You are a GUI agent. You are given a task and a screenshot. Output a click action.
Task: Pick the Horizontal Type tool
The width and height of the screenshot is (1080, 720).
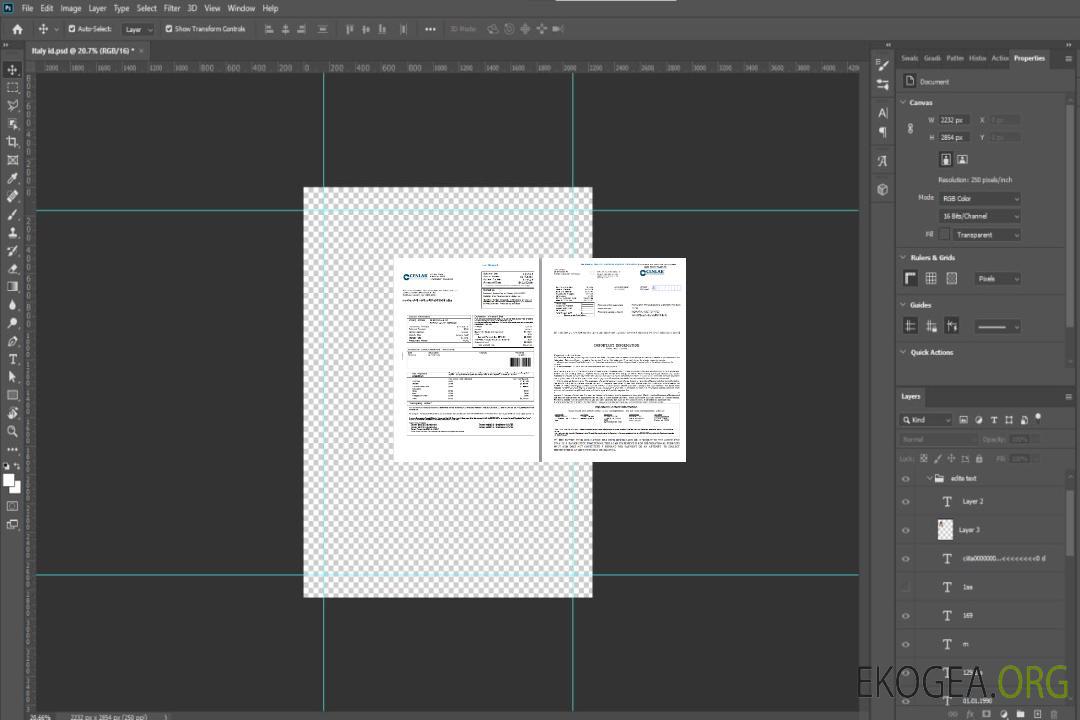coord(13,359)
